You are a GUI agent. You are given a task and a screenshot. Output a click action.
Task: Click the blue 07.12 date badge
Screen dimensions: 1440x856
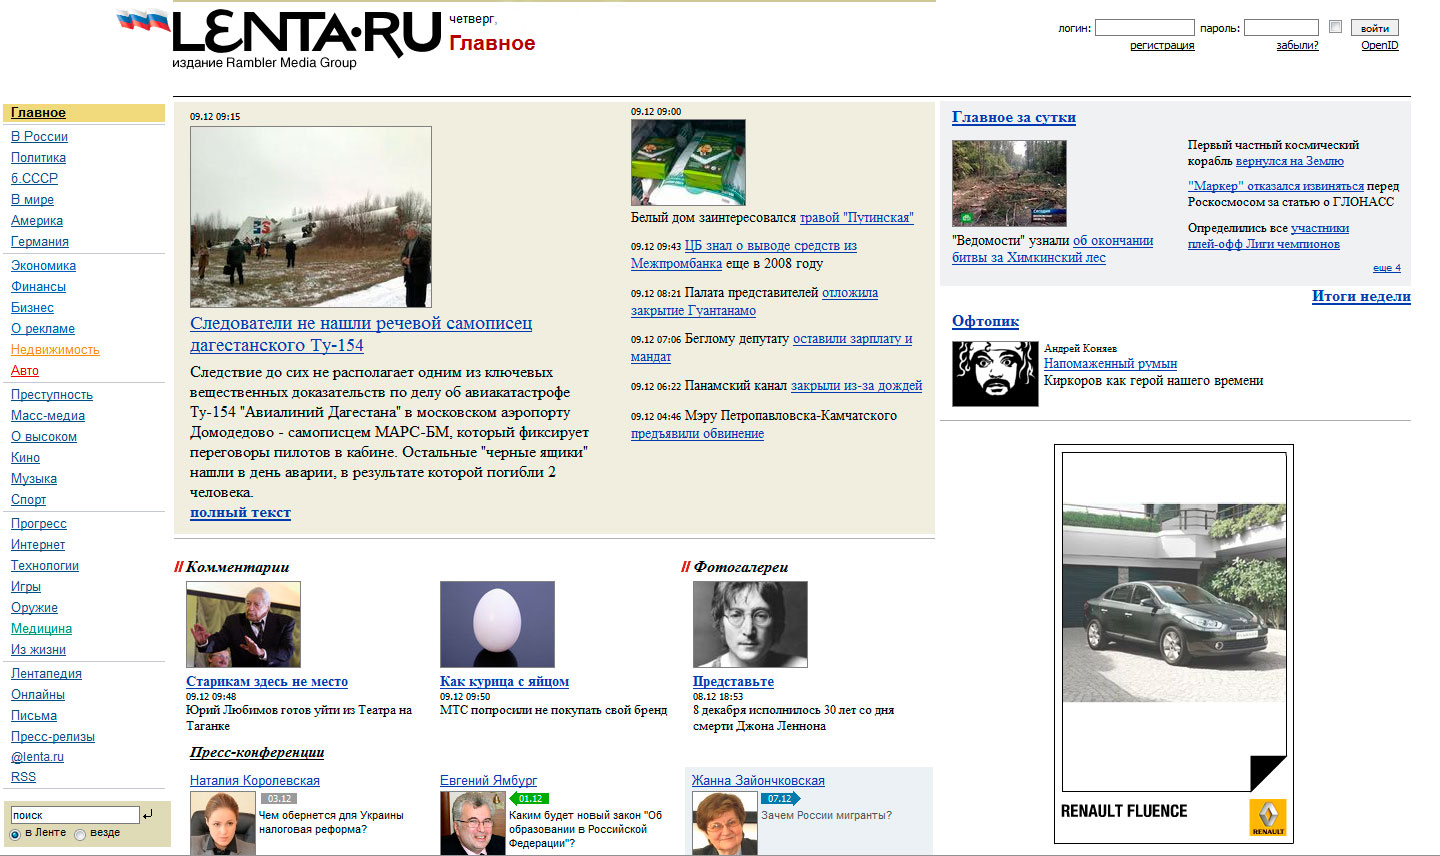[x=780, y=798]
